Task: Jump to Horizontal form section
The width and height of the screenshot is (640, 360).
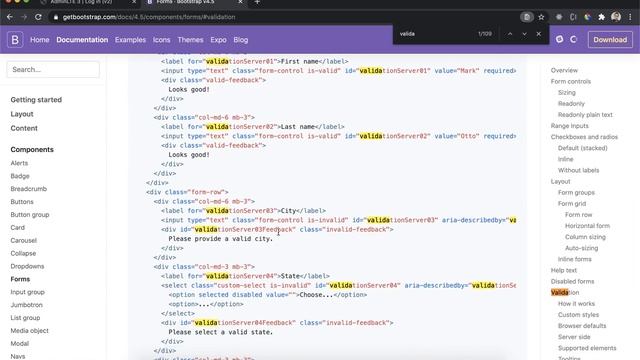Action: coord(587,226)
